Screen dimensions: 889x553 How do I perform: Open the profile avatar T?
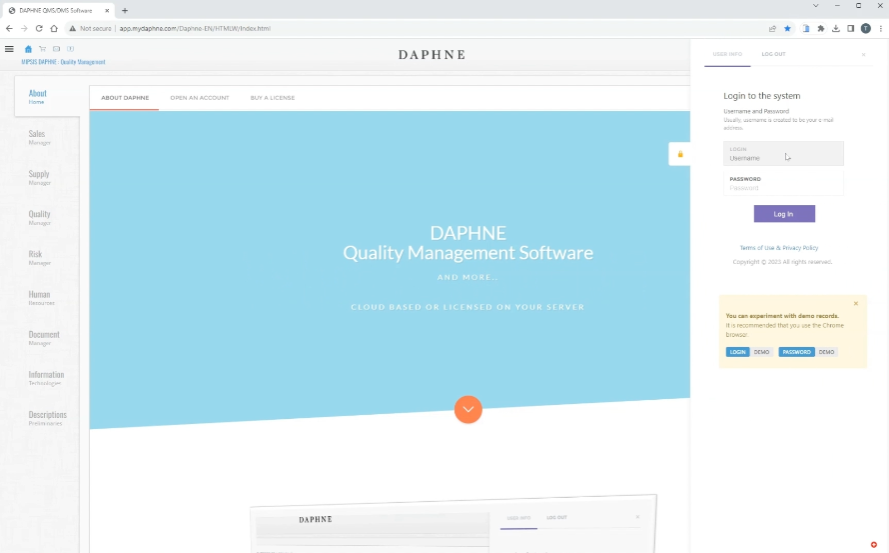(x=866, y=28)
